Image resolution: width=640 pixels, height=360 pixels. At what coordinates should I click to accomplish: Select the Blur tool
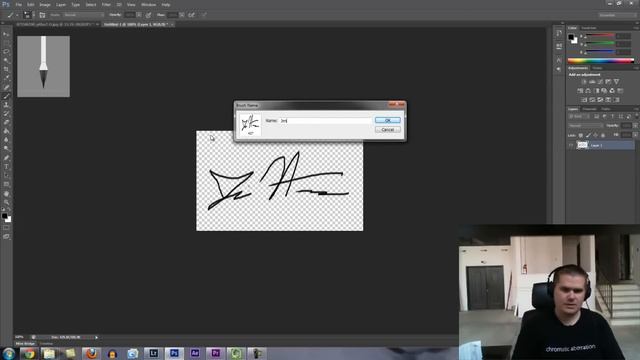[6, 140]
